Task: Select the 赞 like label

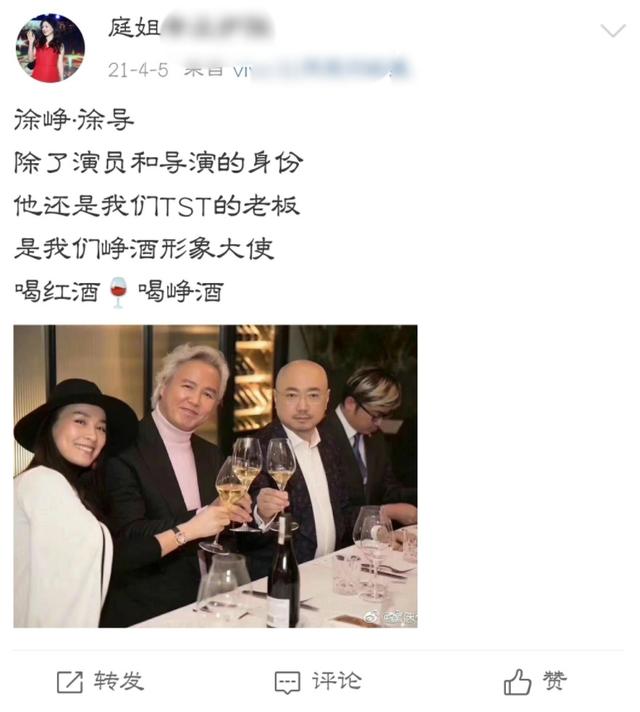Action: (x=555, y=681)
